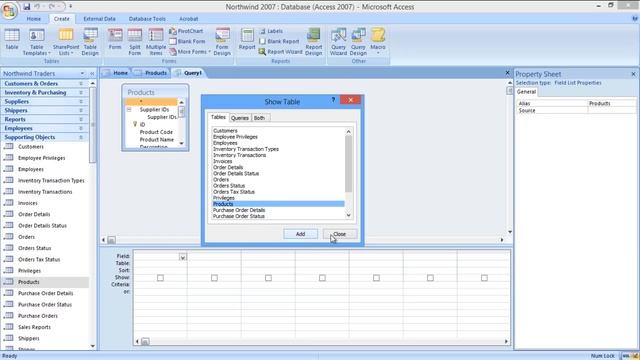Click the Labels icon

click(271, 31)
